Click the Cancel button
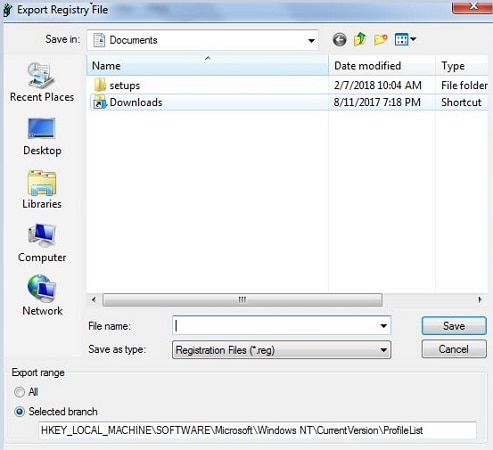This screenshot has height=450, width=493. pos(454,349)
